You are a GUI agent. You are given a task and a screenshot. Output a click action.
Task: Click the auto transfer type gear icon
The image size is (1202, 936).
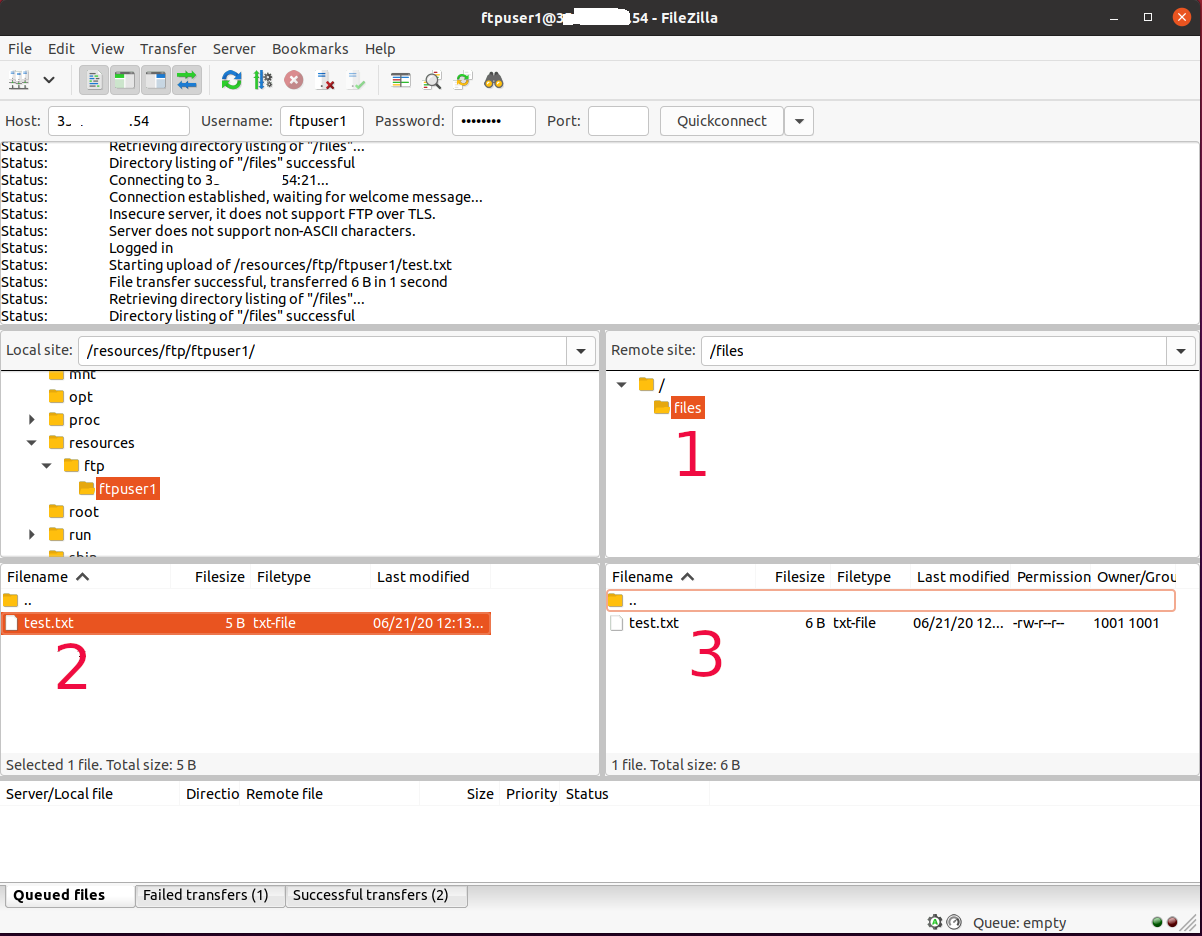[x=935, y=922]
